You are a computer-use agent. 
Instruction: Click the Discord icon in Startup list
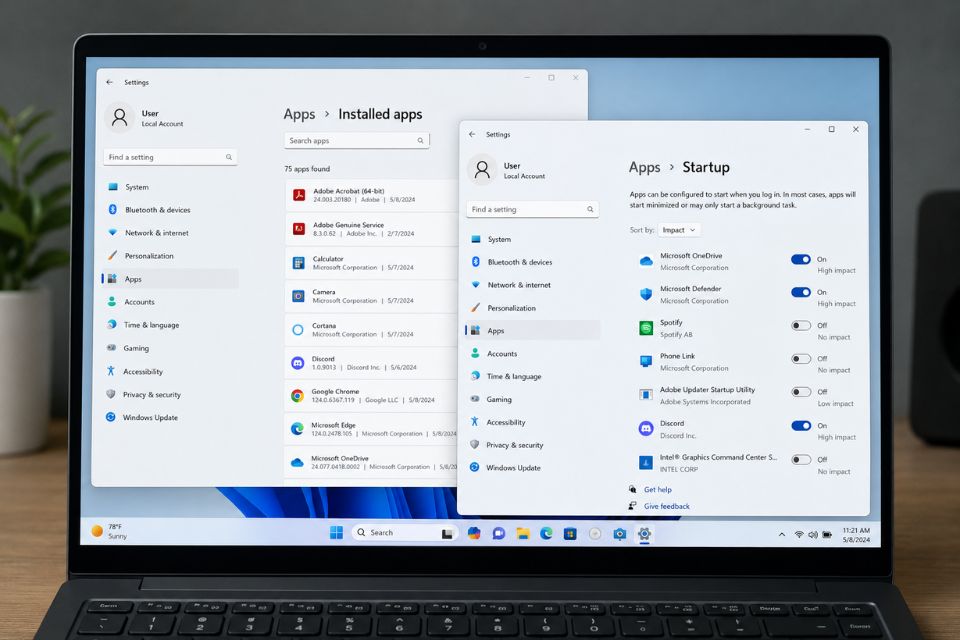pos(646,429)
